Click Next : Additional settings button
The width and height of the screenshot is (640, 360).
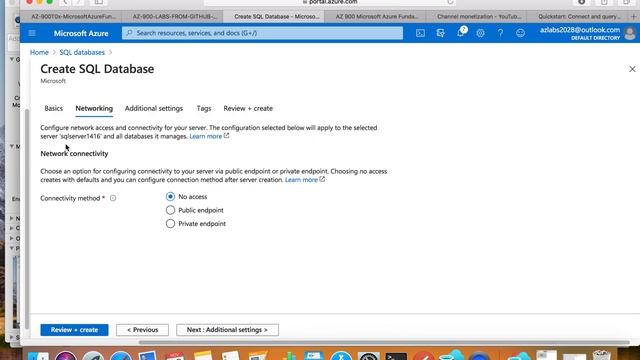[x=227, y=330]
